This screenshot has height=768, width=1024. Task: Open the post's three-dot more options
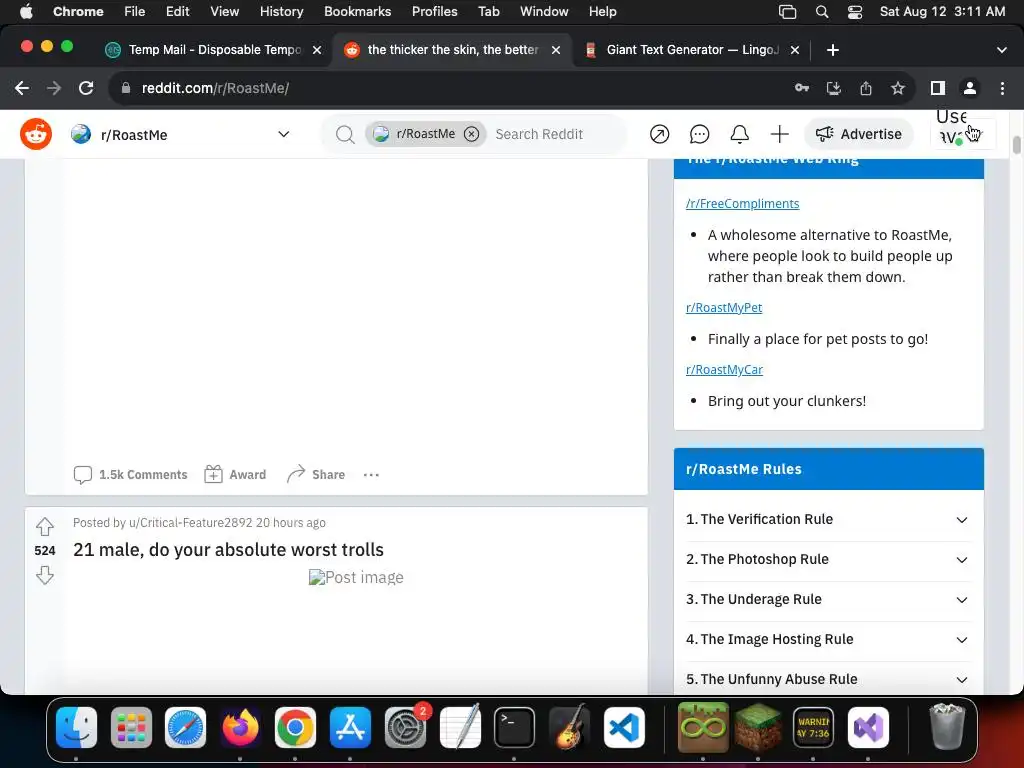371,475
